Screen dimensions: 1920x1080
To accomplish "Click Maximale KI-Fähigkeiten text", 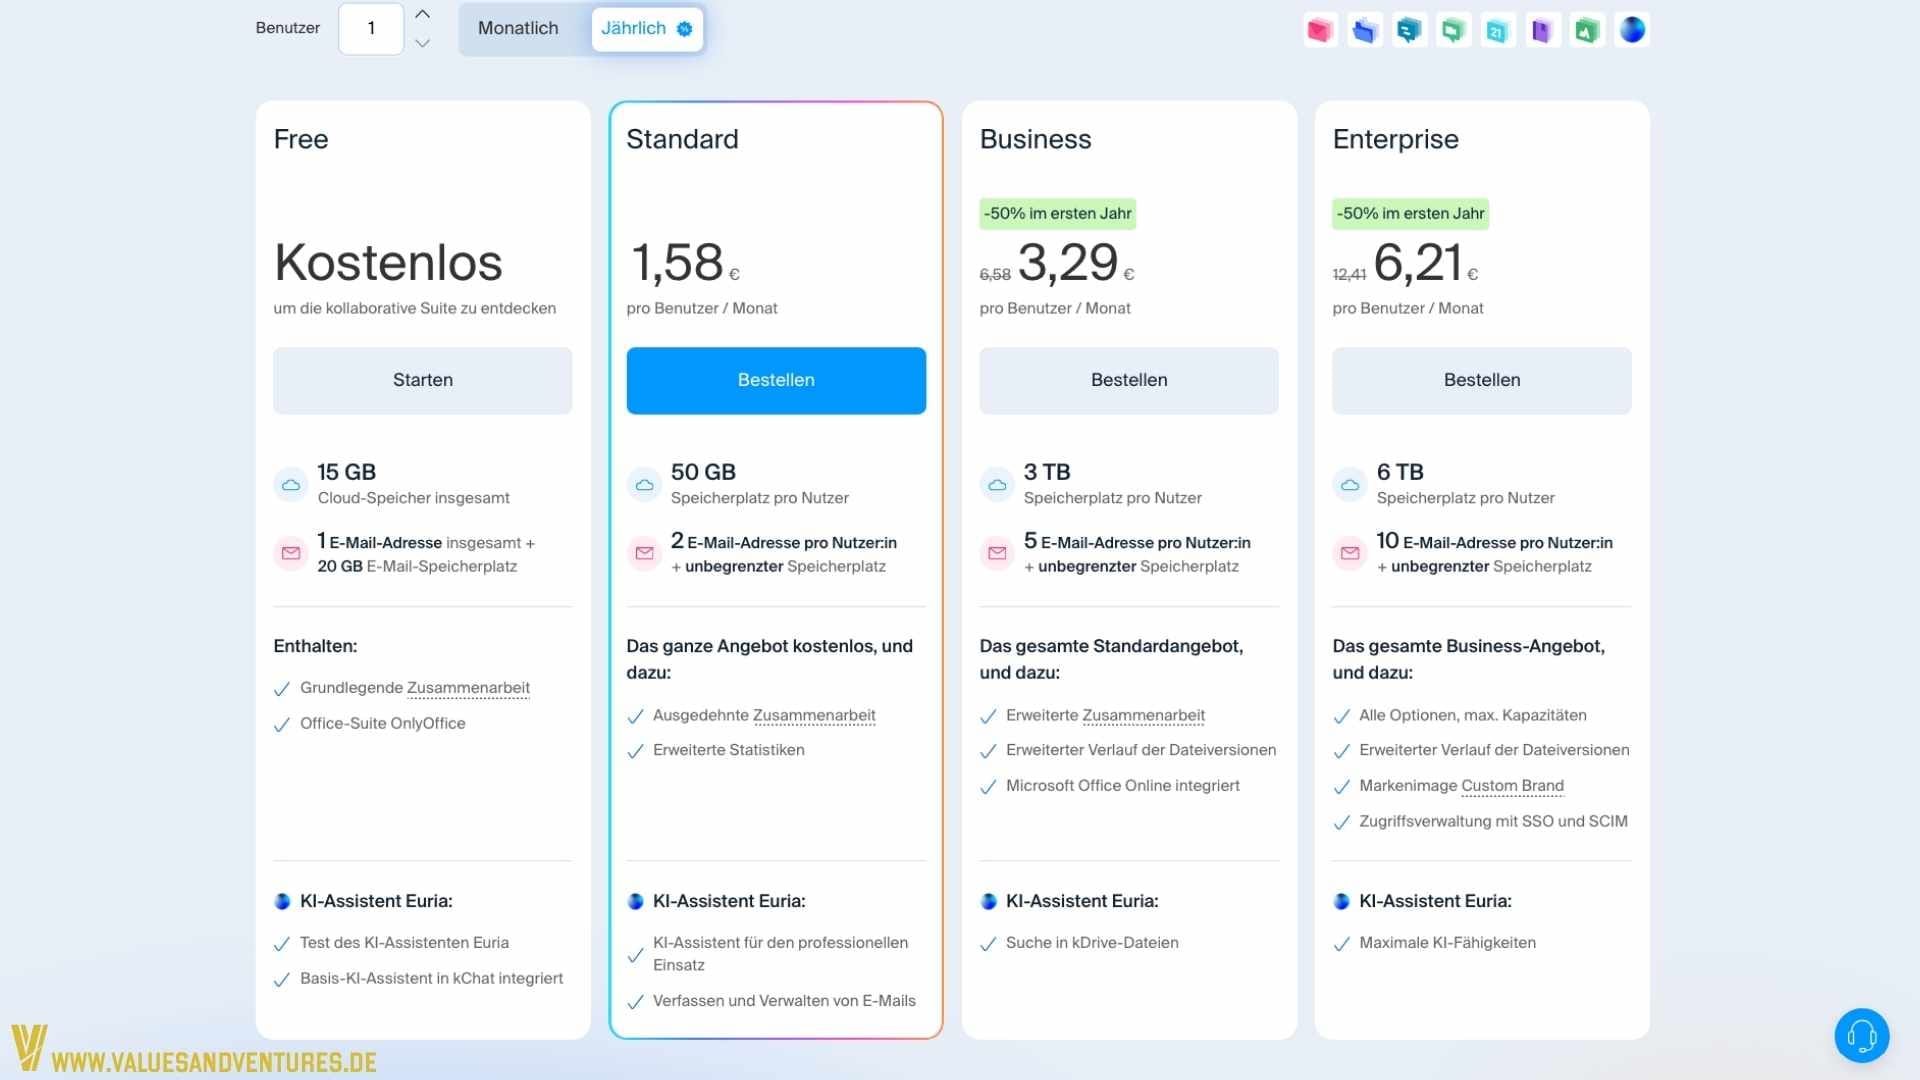I will click(1447, 943).
